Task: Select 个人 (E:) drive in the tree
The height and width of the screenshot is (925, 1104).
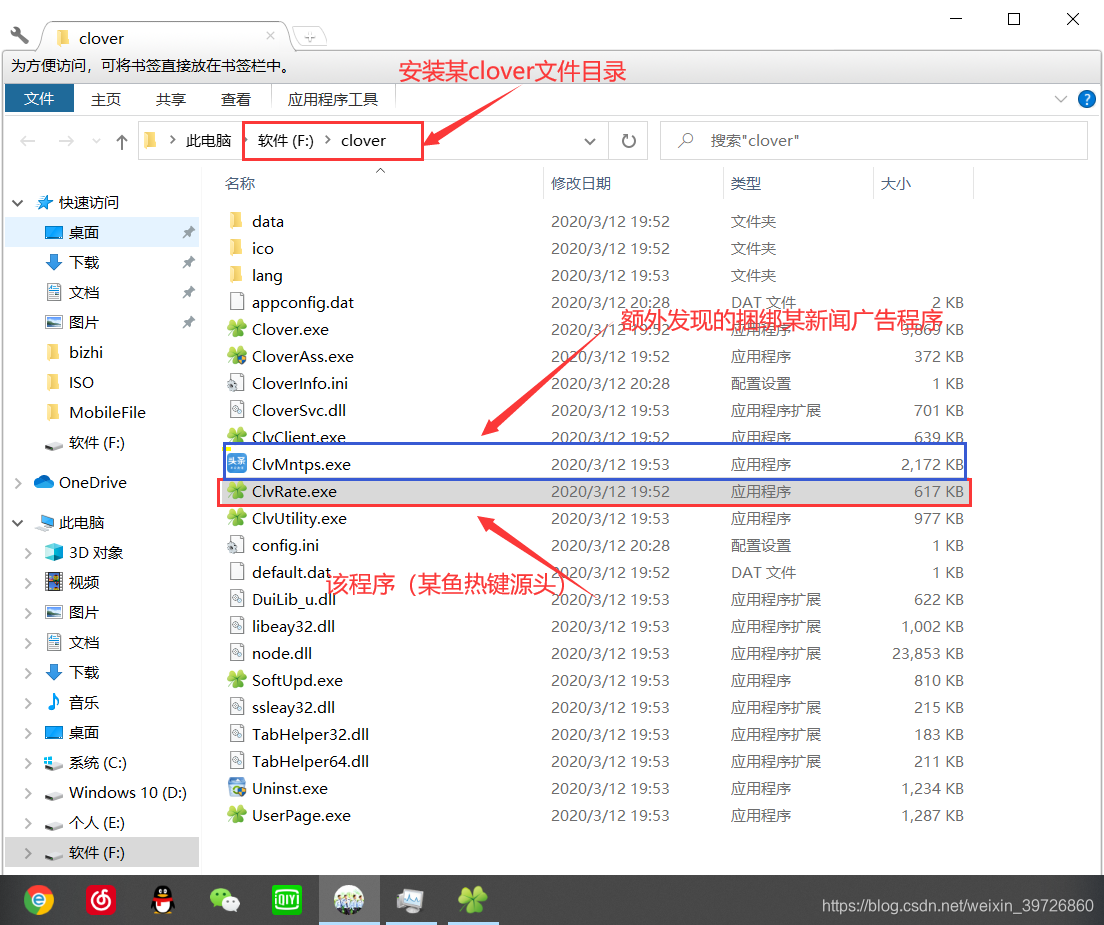Action: point(96,823)
